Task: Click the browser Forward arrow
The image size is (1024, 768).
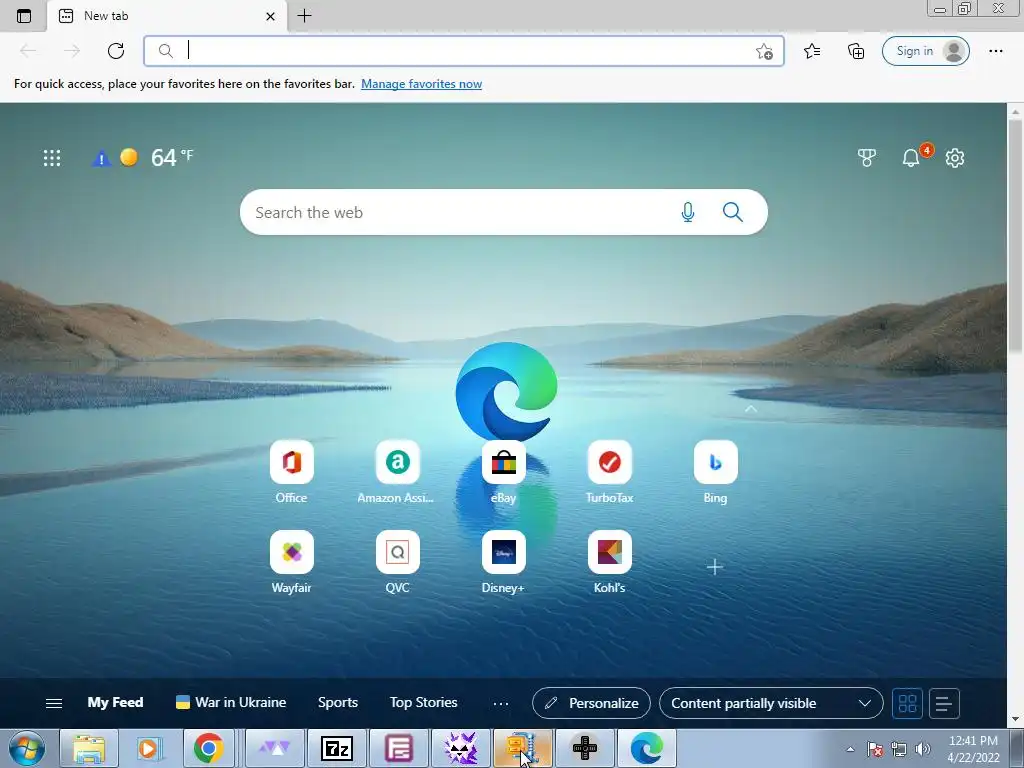Action: 72,51
